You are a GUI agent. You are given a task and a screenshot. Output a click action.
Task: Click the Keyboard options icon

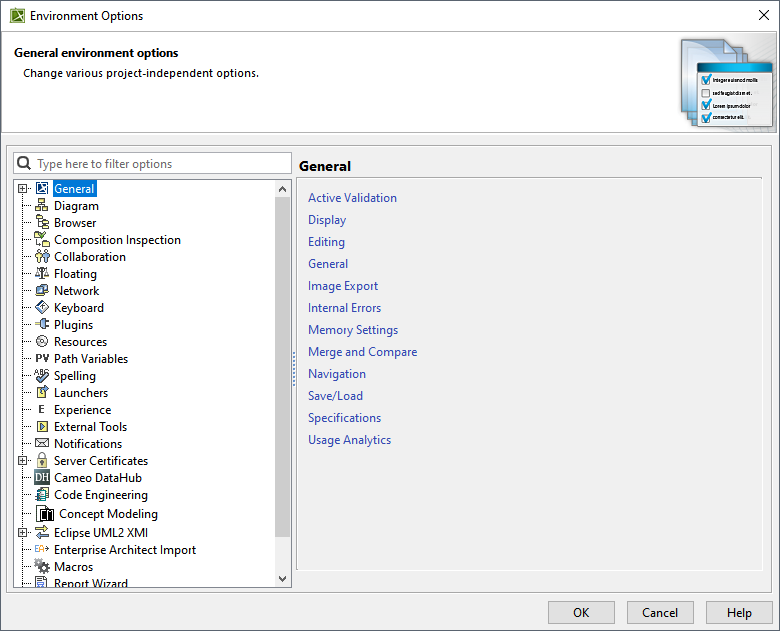pos(42,308)
